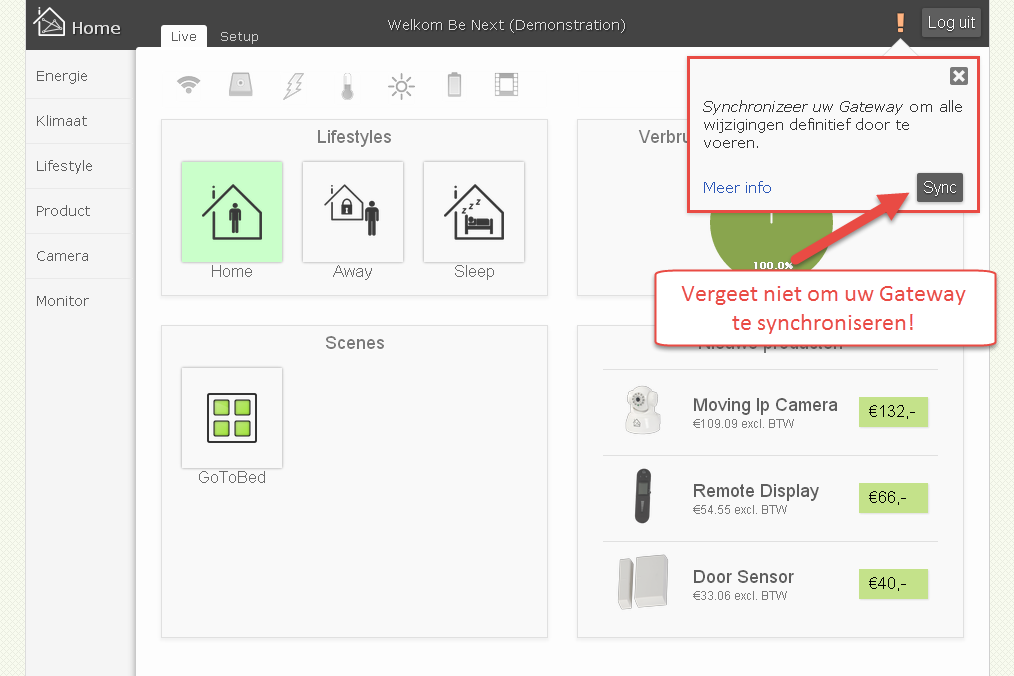1014x676 pixels.
Task: Activate the Sleep lifestyle tile
Action: click(x=474, y=212)
